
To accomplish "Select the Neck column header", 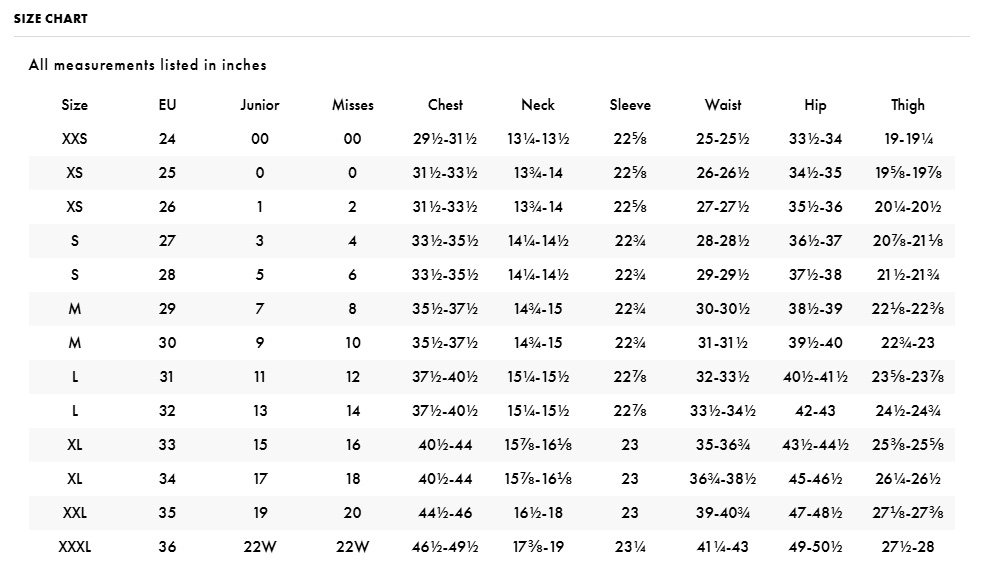I will coord(538,105).
